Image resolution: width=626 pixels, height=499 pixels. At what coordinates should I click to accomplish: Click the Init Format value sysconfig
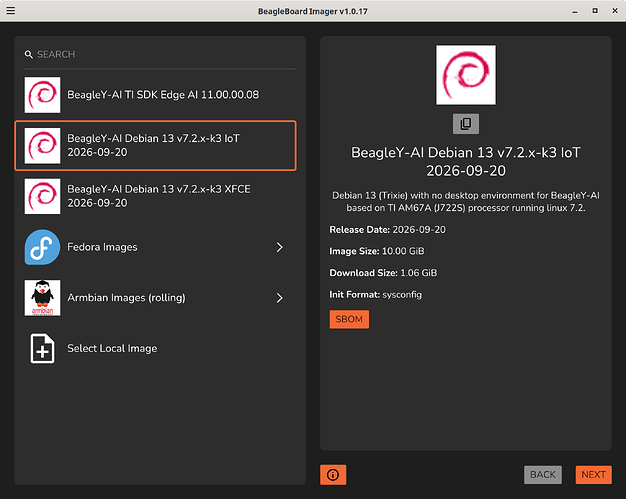click(x=402, y=295)
